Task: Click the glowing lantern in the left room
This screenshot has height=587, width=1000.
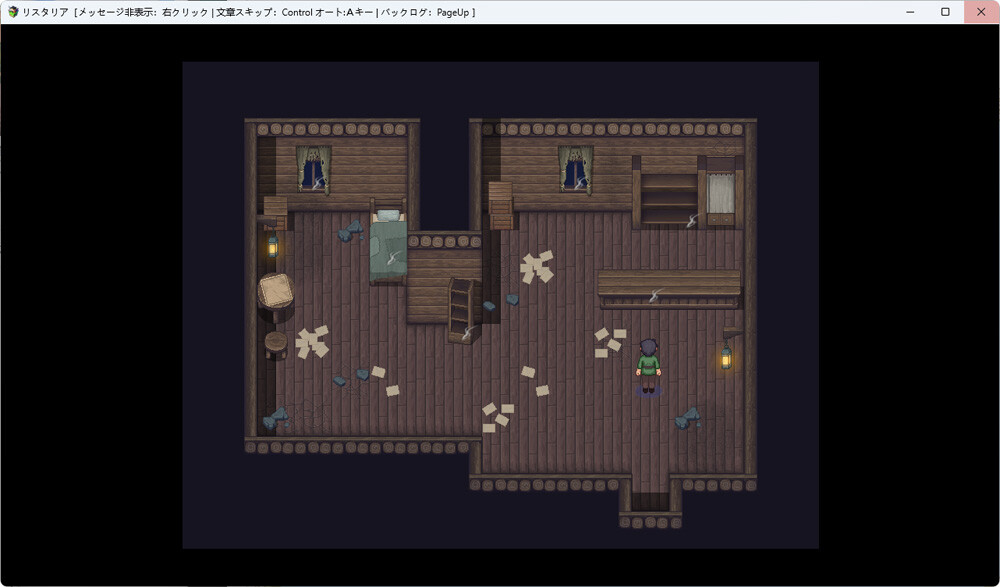Action: click(273, 246)
